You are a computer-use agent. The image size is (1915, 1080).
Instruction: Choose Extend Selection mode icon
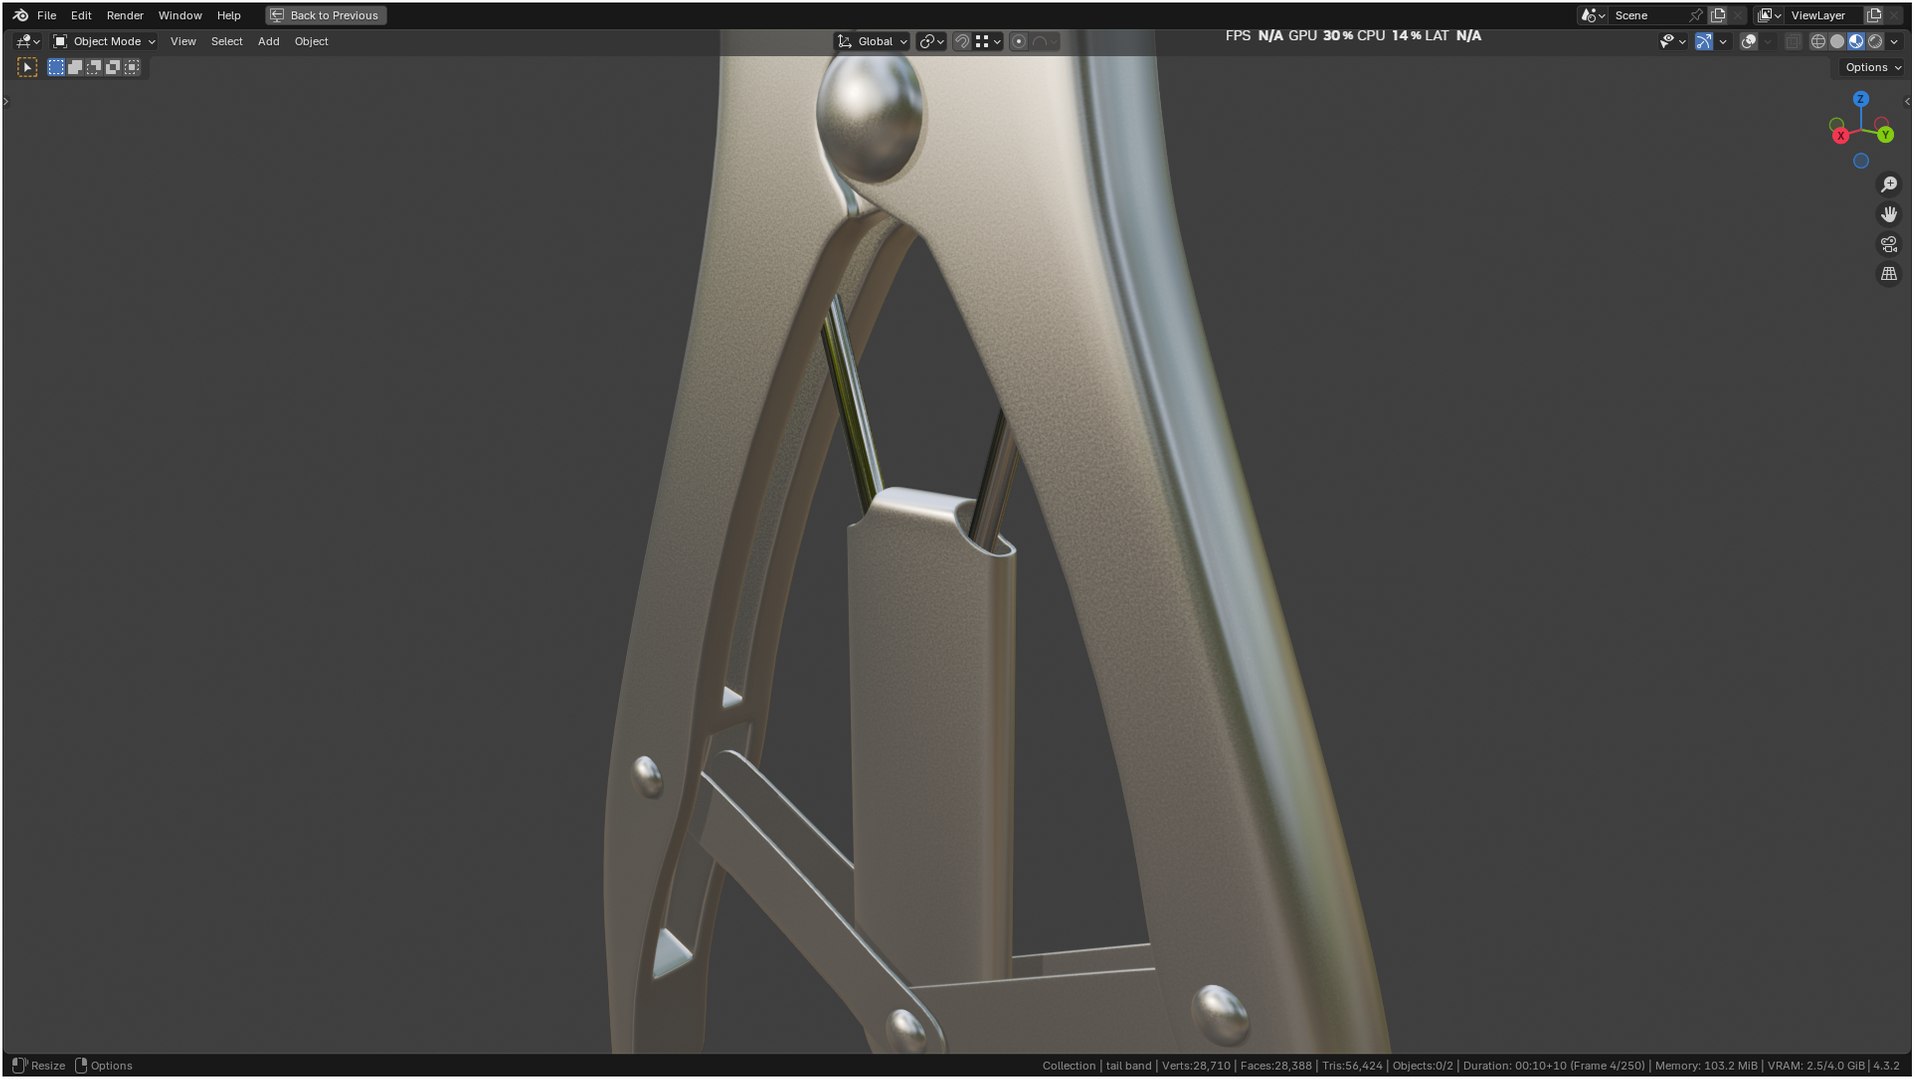[x=75, y=67]
